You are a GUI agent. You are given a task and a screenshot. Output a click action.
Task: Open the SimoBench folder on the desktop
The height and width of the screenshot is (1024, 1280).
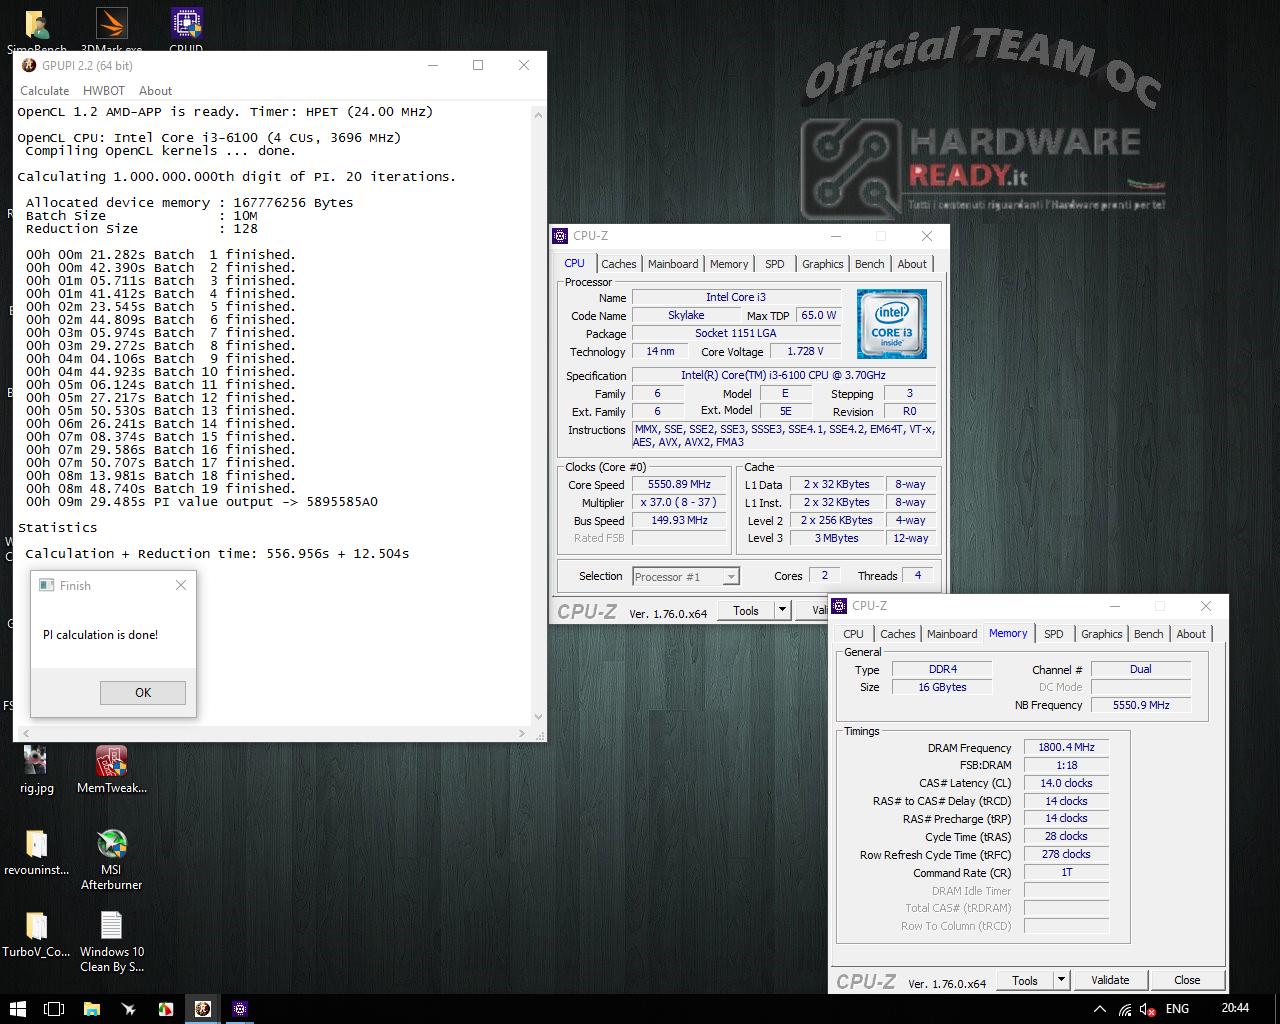[37, 29]
